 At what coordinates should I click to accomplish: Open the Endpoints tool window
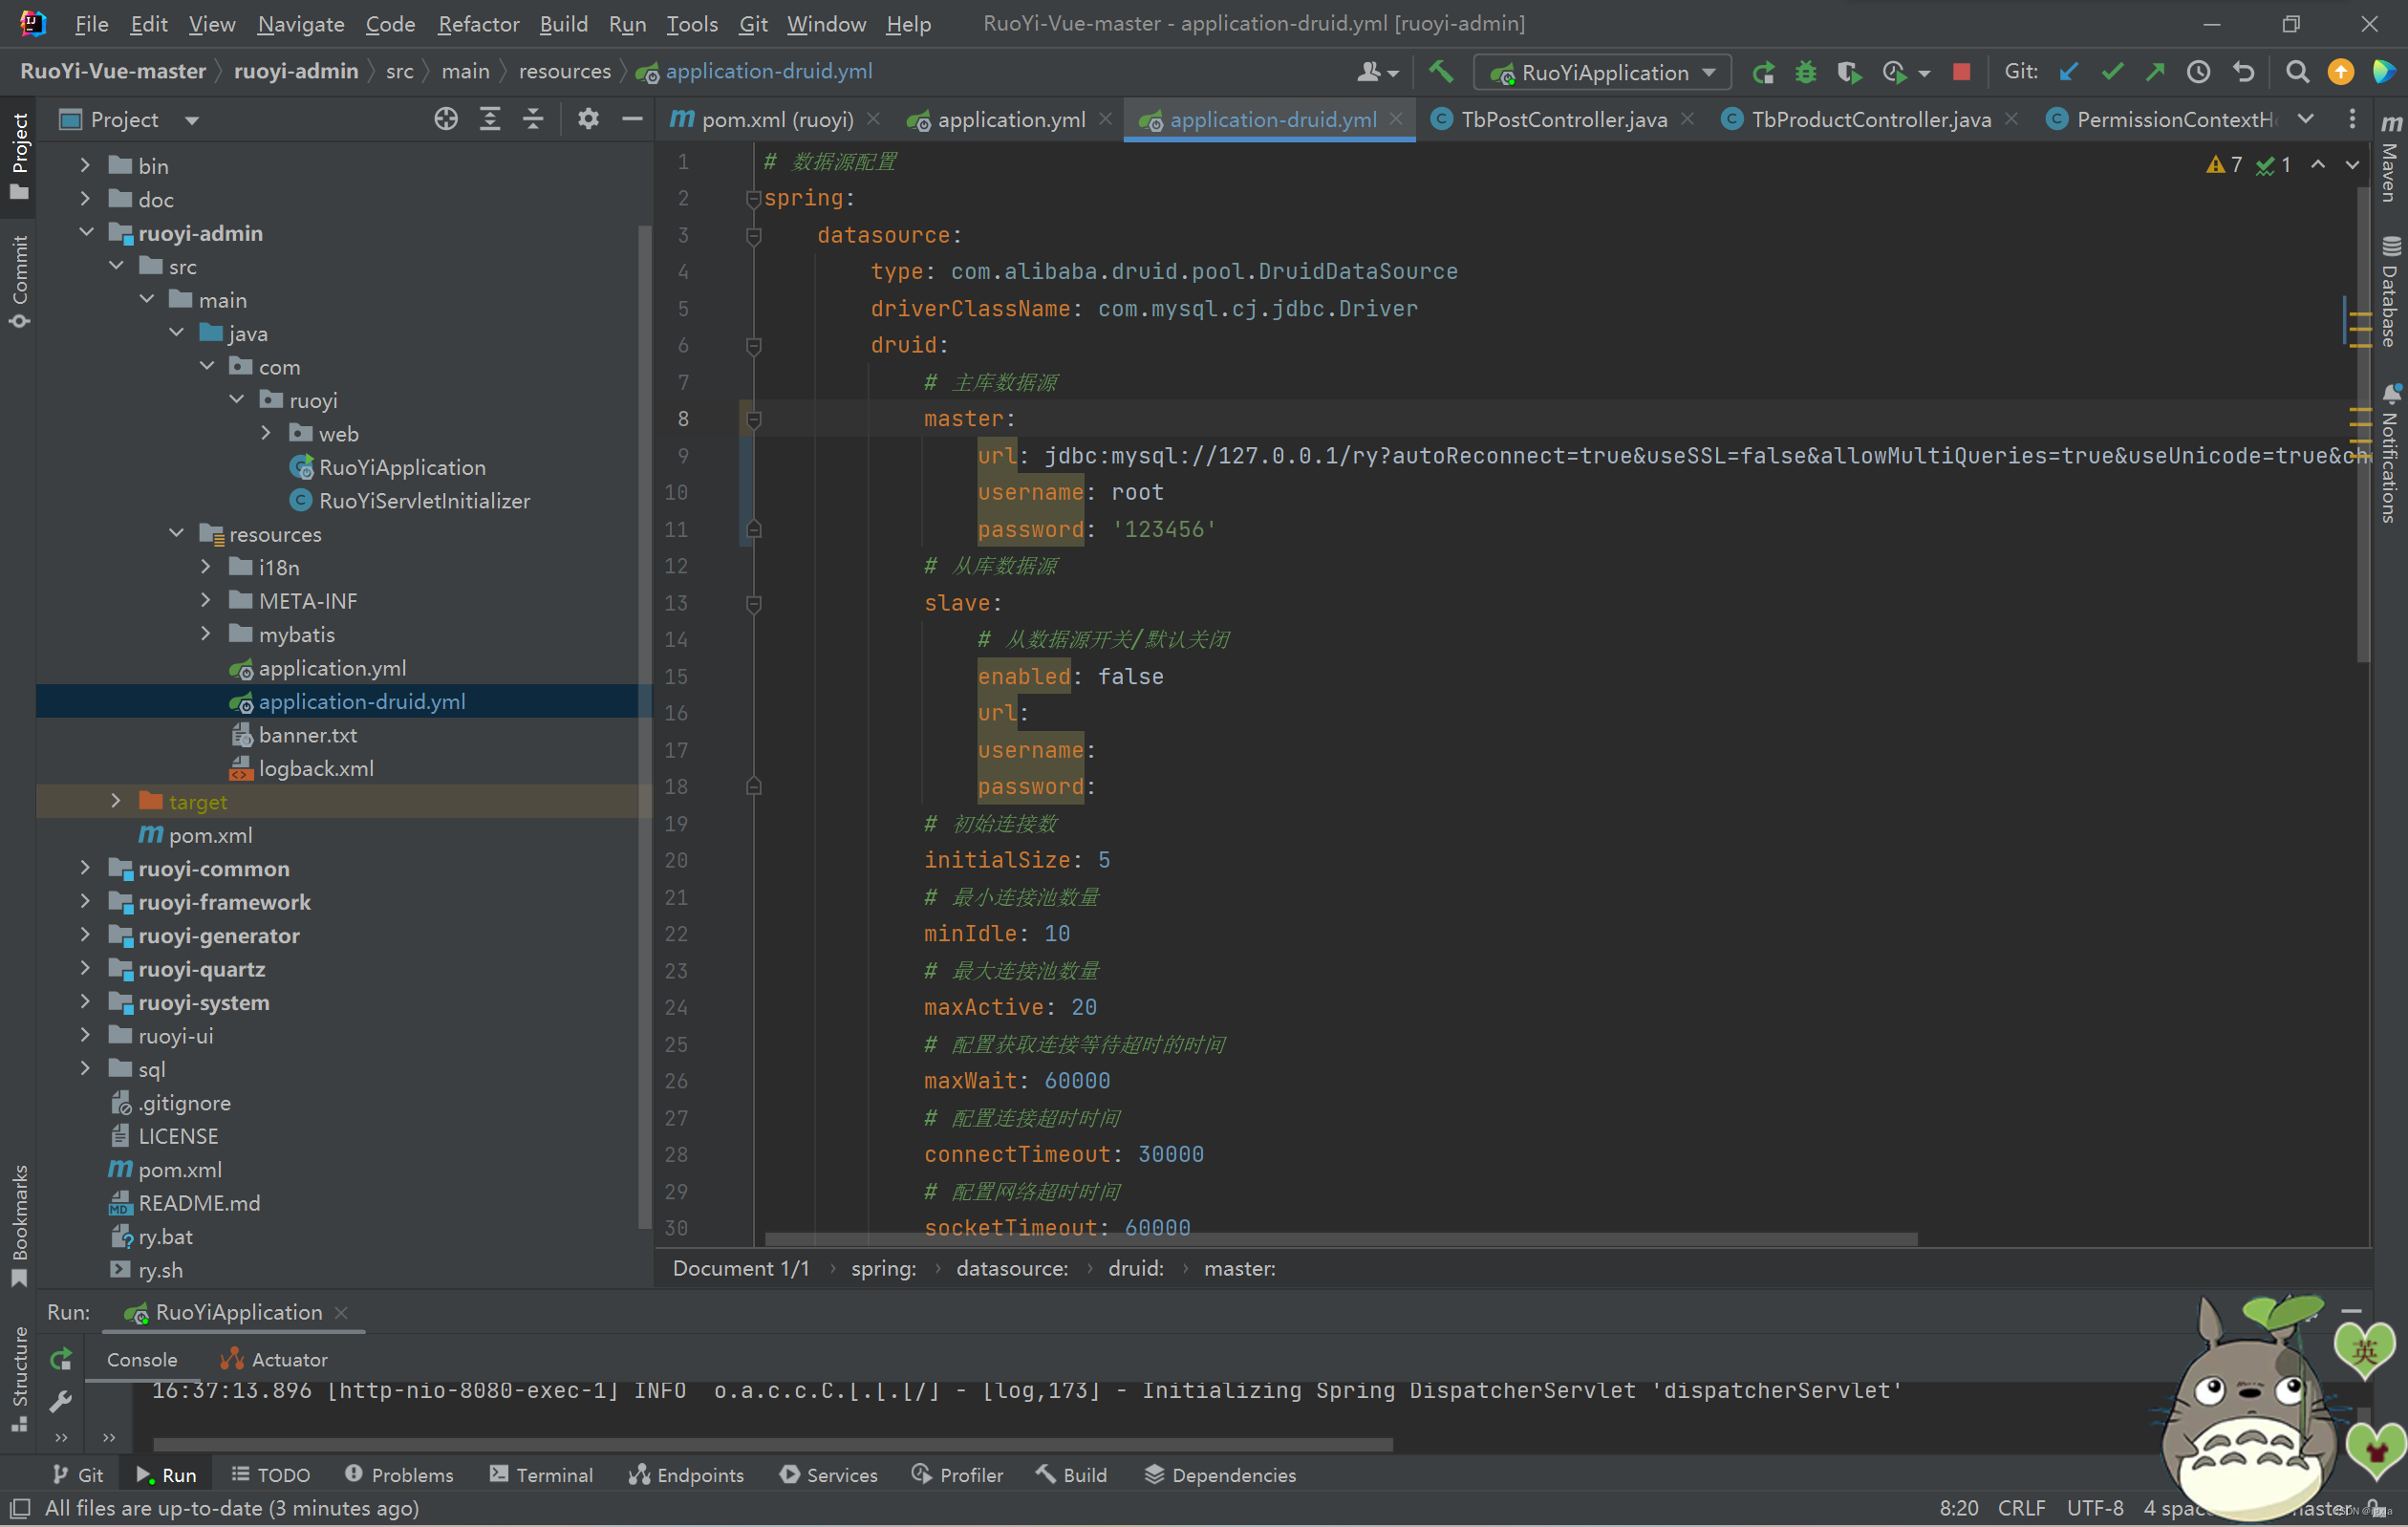click(x=686, y=1475)
